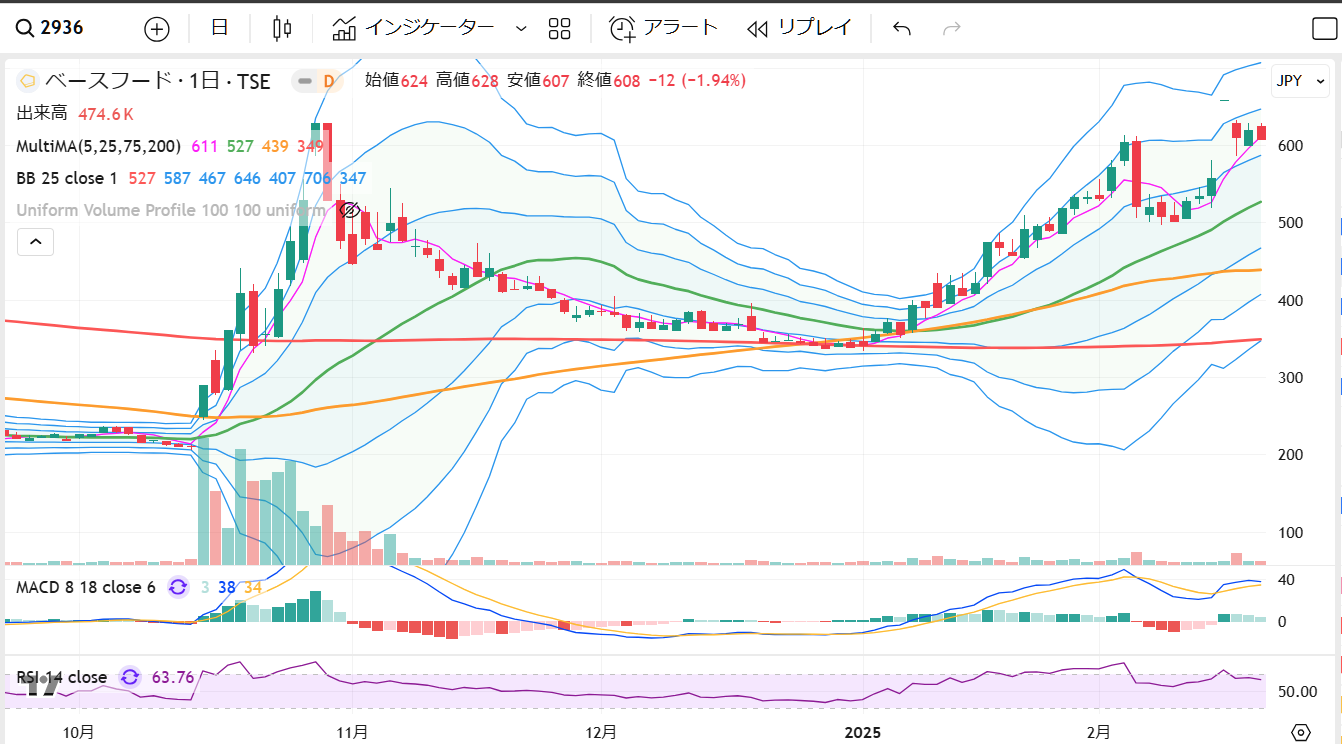Select the BB 25 close 1 legend
The height and width of the screenshot is (744, 1342).
pyautogui.click(x=67, y=179)
